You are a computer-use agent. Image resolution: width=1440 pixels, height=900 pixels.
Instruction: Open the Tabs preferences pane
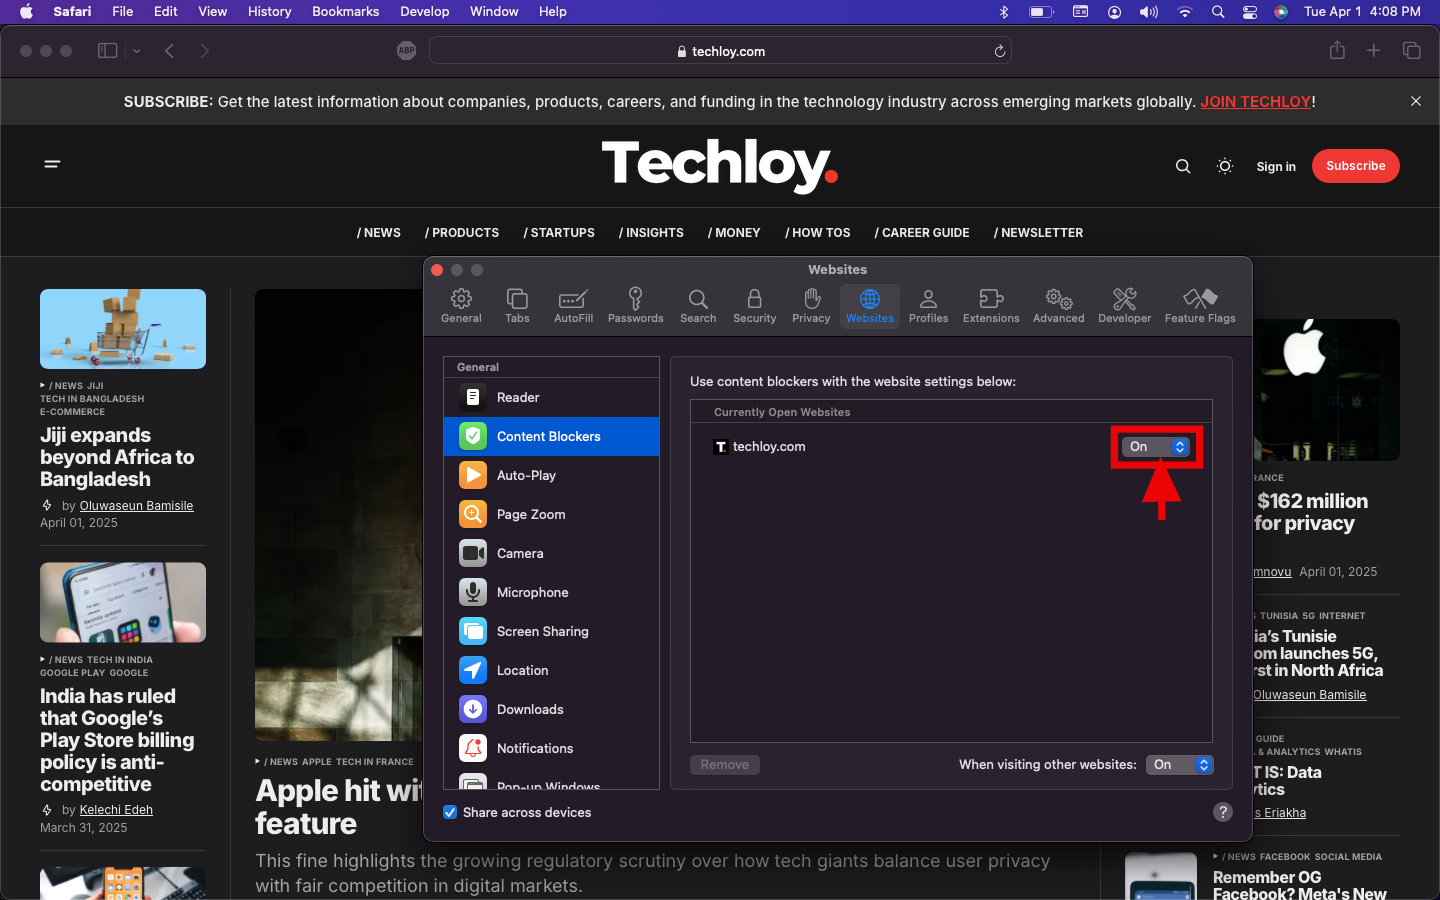click(x=517, y=306)
